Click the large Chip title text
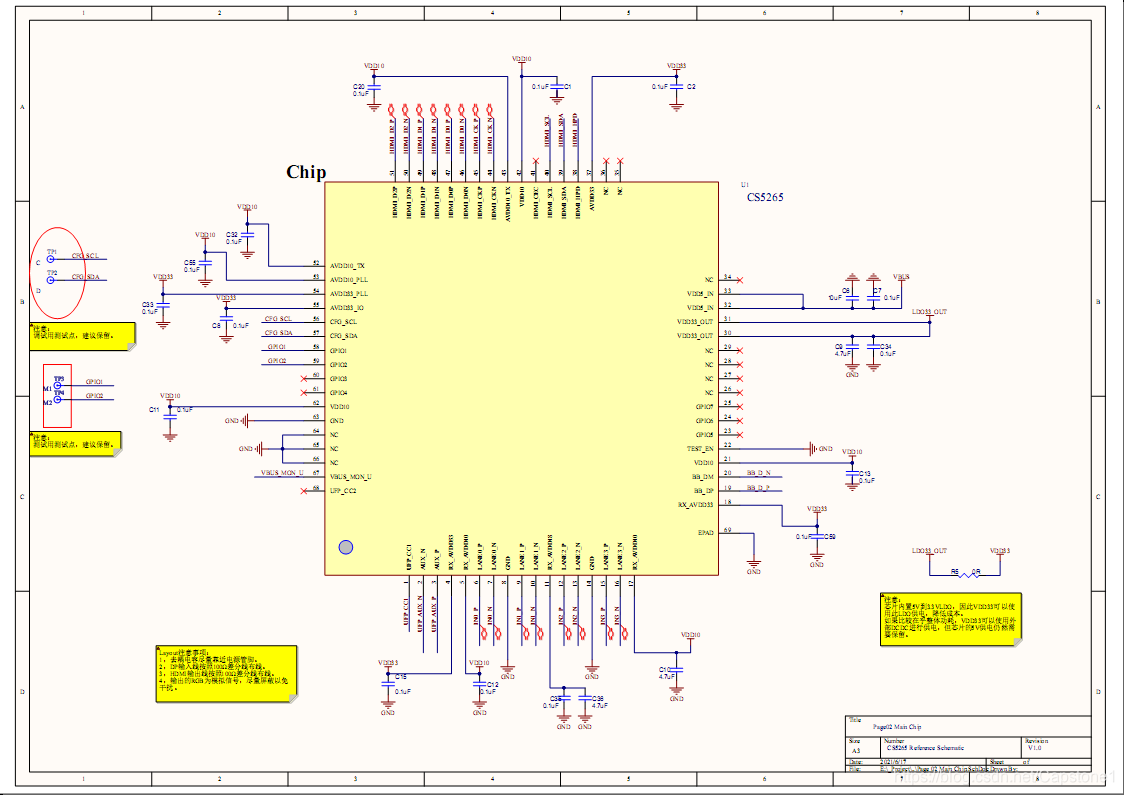The height and width of the screenshot is (795, 1124). (x=306, y=172)
